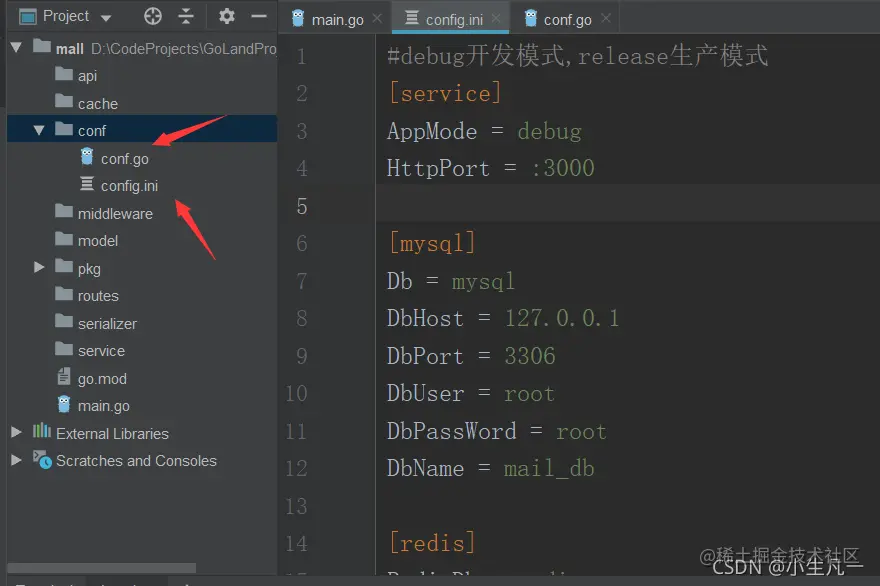Screen dimensions: 880x586
Task: Click the Scratches and Consoles icon
Action: [42, 459]
